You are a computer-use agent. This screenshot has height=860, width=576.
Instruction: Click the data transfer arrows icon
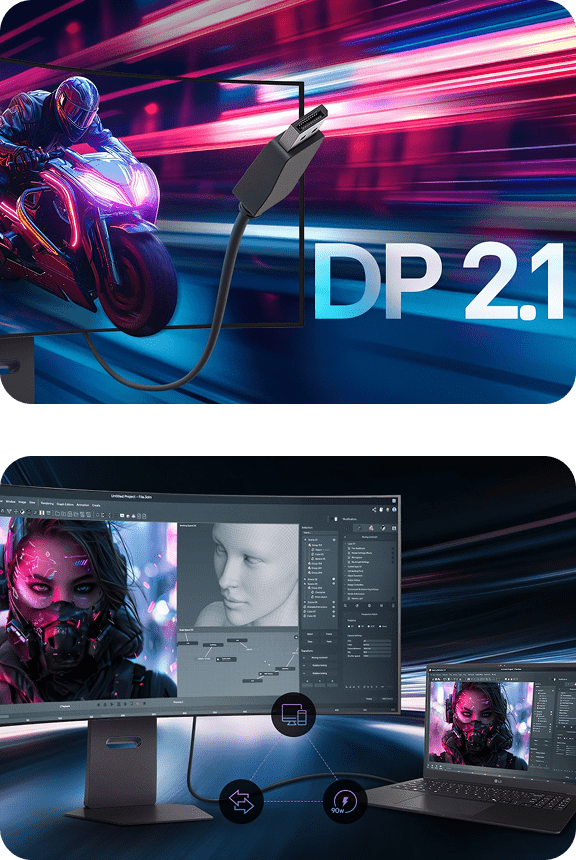click(x=241, y=801)
